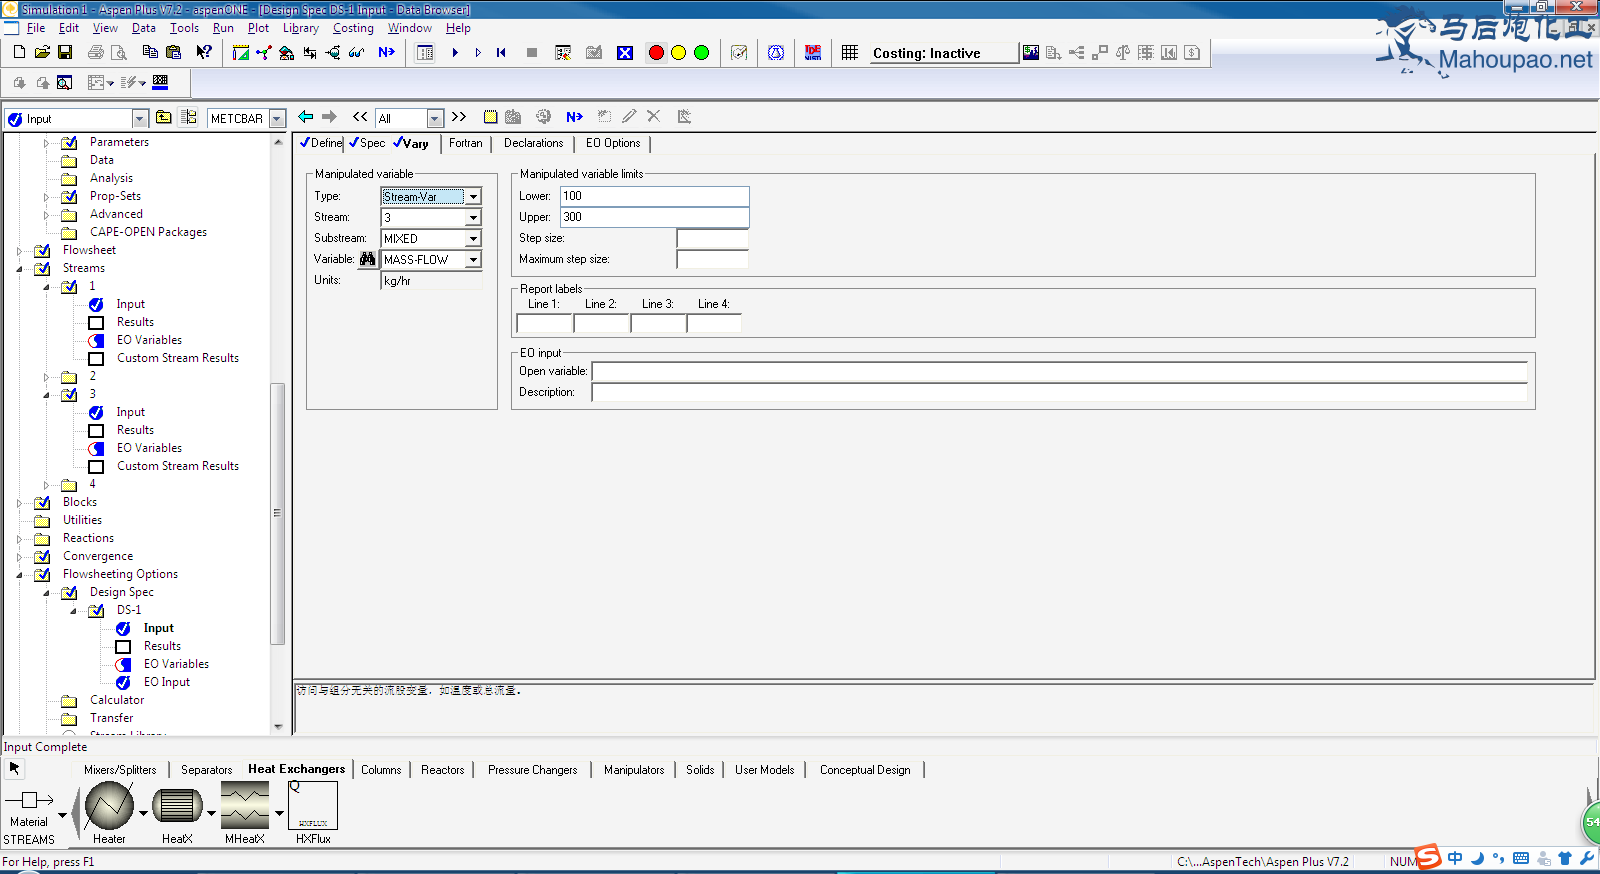Start simulation run with the solid play arrow
This screenshot has width=1600, height=874.
455,52
